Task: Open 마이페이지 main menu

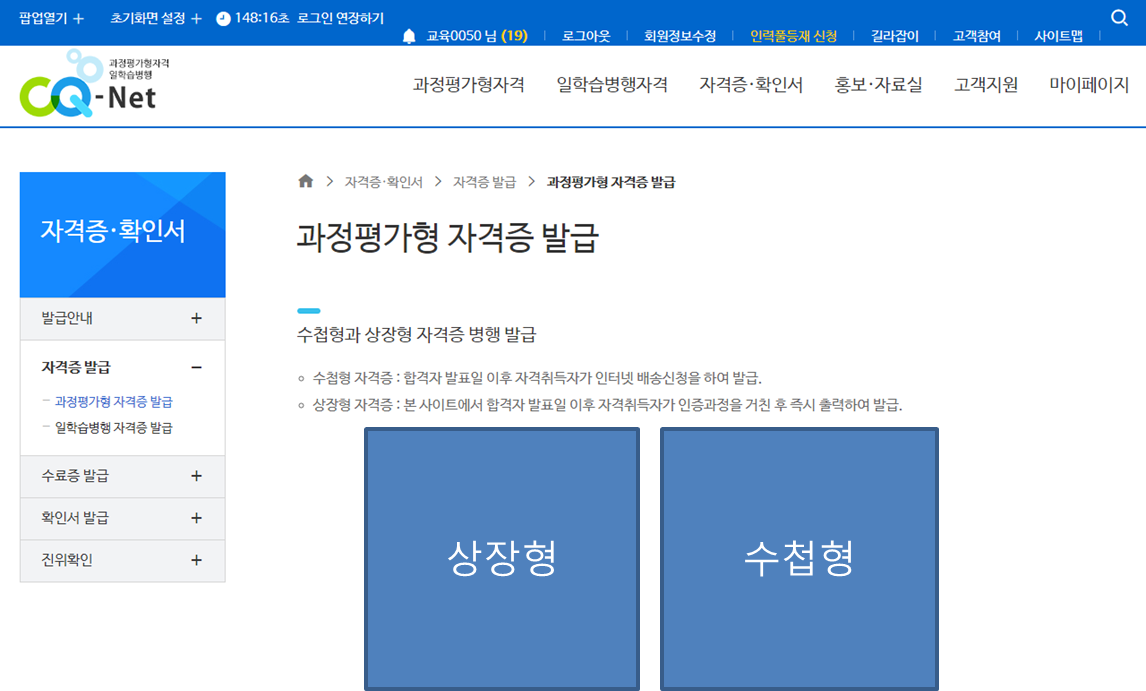Action: tap(1089, 85)
